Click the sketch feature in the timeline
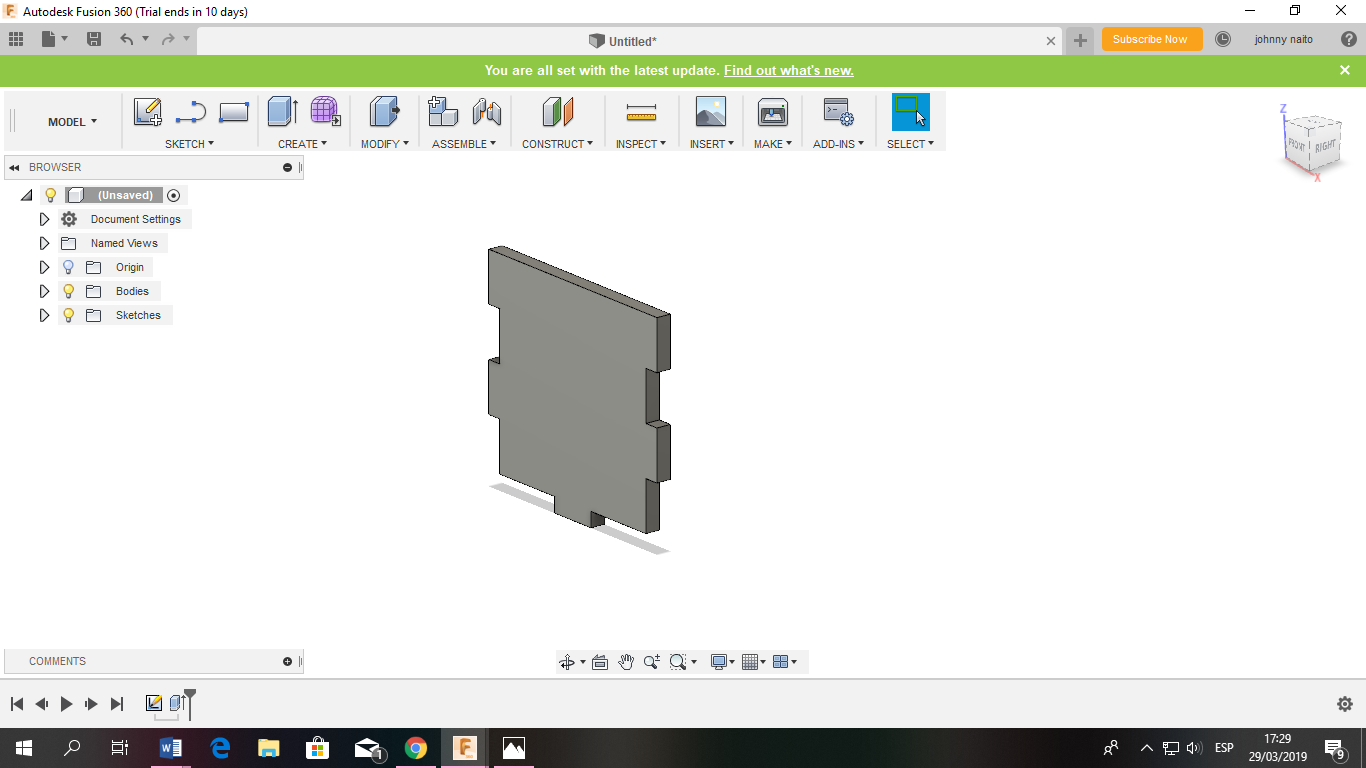Image resolution: width=1366 pixels, height=768 pixels. click(154, 703)
